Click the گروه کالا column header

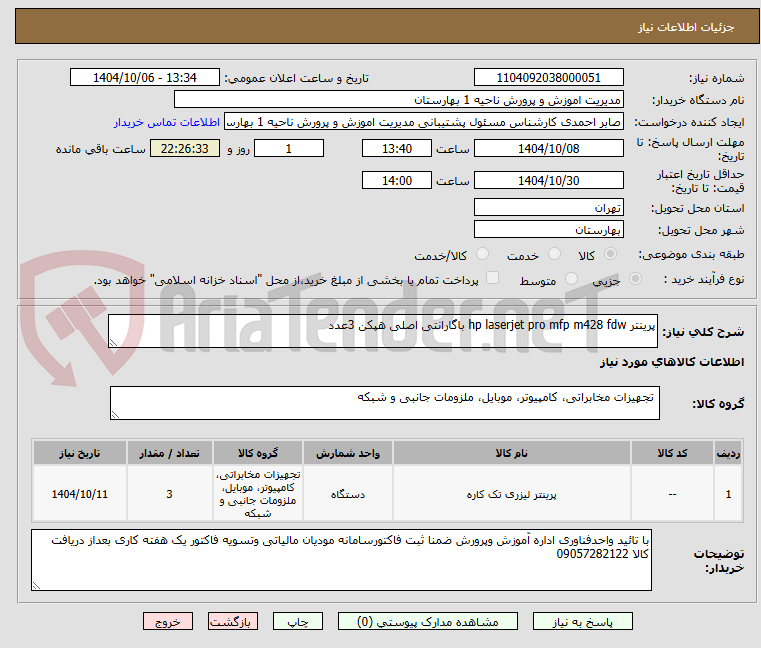(x=258, y=453)
